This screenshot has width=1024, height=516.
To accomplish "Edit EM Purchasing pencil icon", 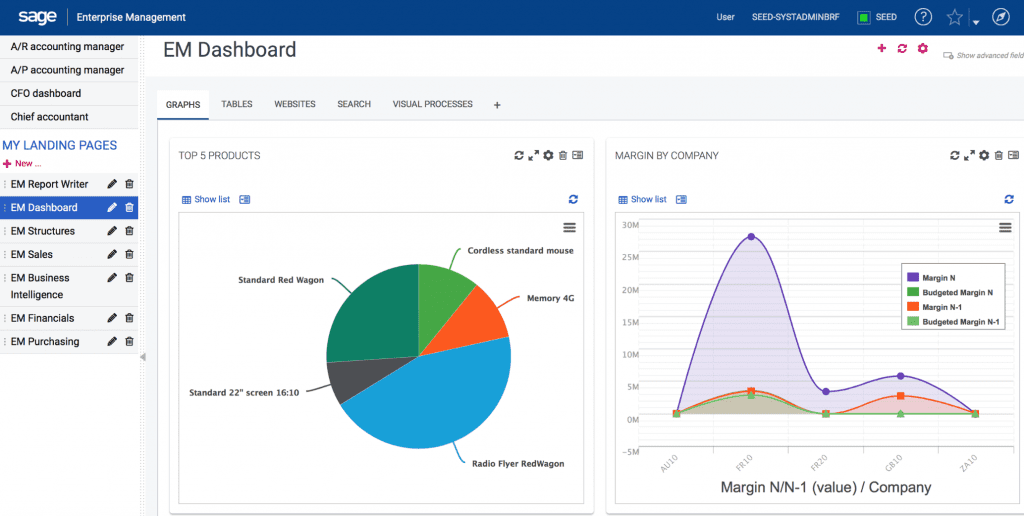I will pos(112,342).
